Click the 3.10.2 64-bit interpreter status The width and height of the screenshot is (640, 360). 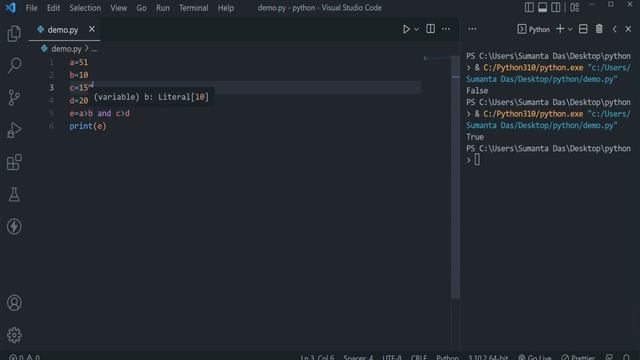pyautogui.click(x=488, y=357)
